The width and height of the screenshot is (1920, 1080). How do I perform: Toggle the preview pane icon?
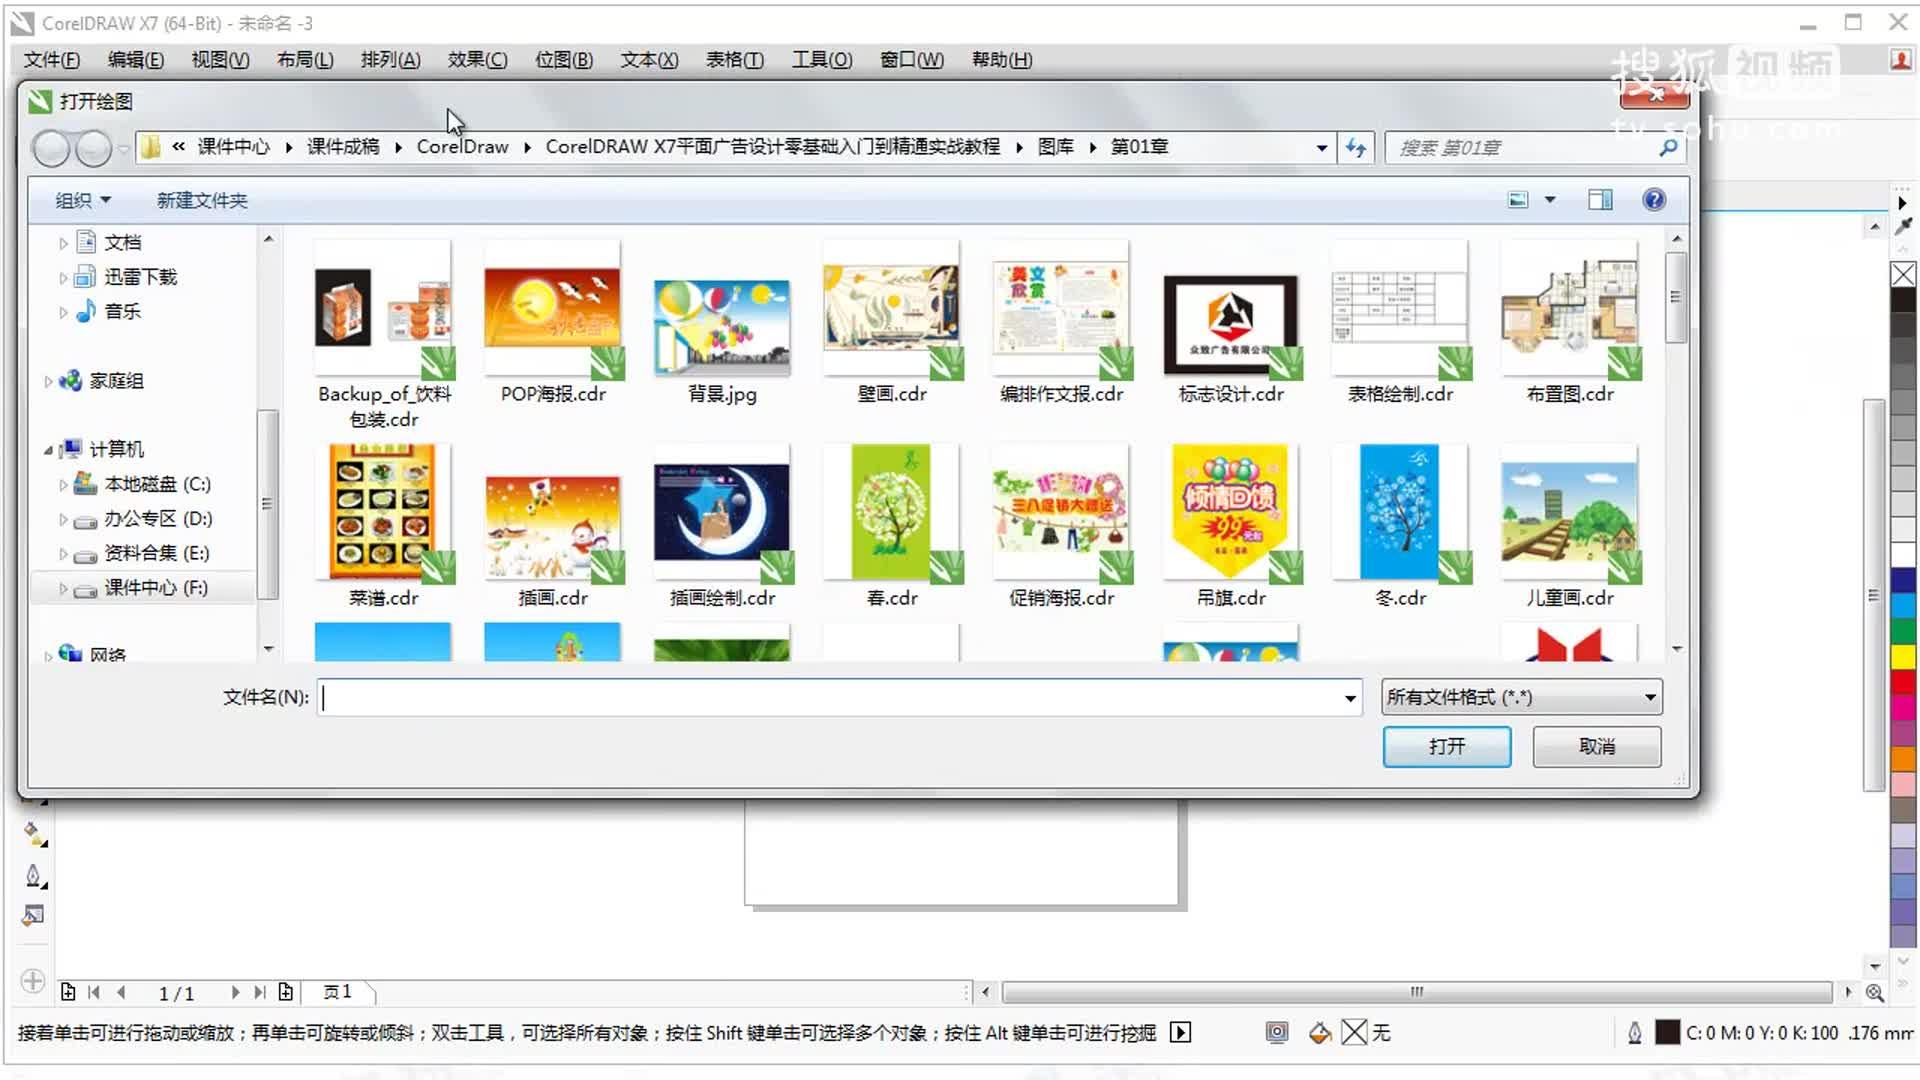point(1600,200)
